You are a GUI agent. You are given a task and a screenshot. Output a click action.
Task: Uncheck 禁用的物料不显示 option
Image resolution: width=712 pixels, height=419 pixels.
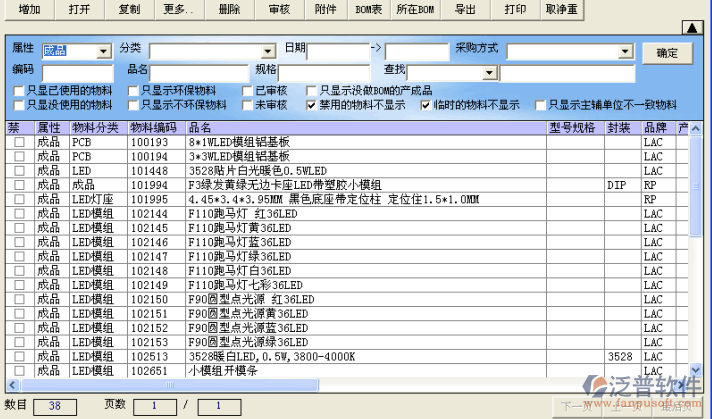pos(311,105)
